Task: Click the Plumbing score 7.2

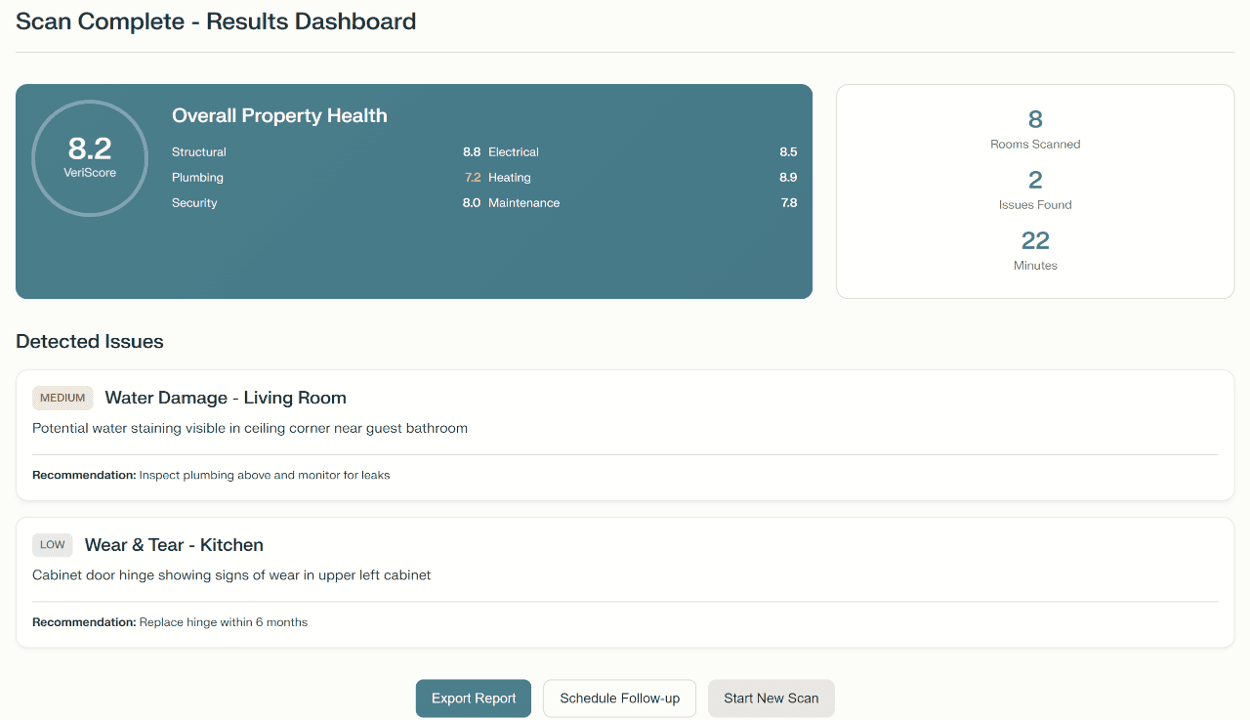Action: (473, 177)
